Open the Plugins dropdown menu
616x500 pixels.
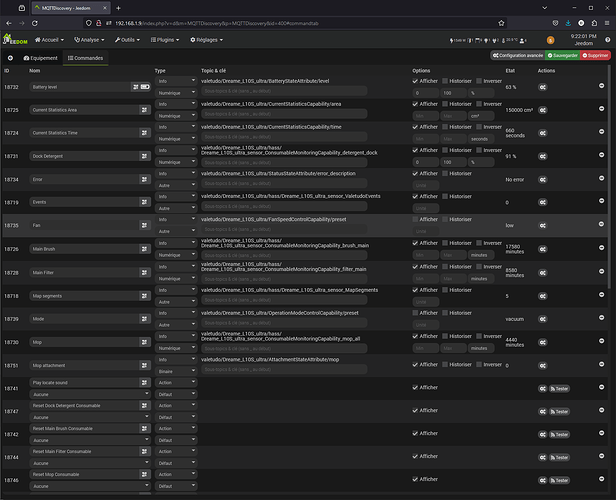click(167, 40)
